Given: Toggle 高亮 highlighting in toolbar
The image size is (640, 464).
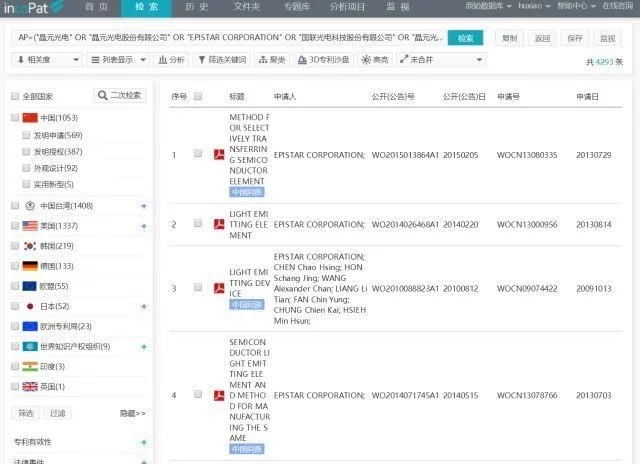Looking at the screenshot, I should click(375, 60).
